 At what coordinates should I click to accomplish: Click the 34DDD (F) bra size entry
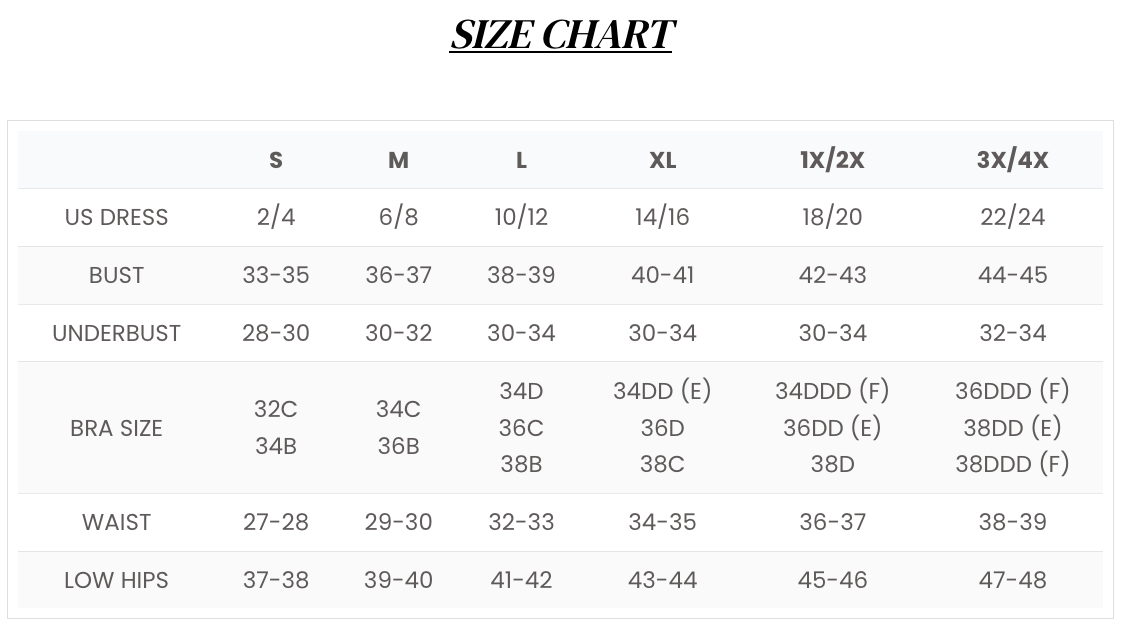832,391
